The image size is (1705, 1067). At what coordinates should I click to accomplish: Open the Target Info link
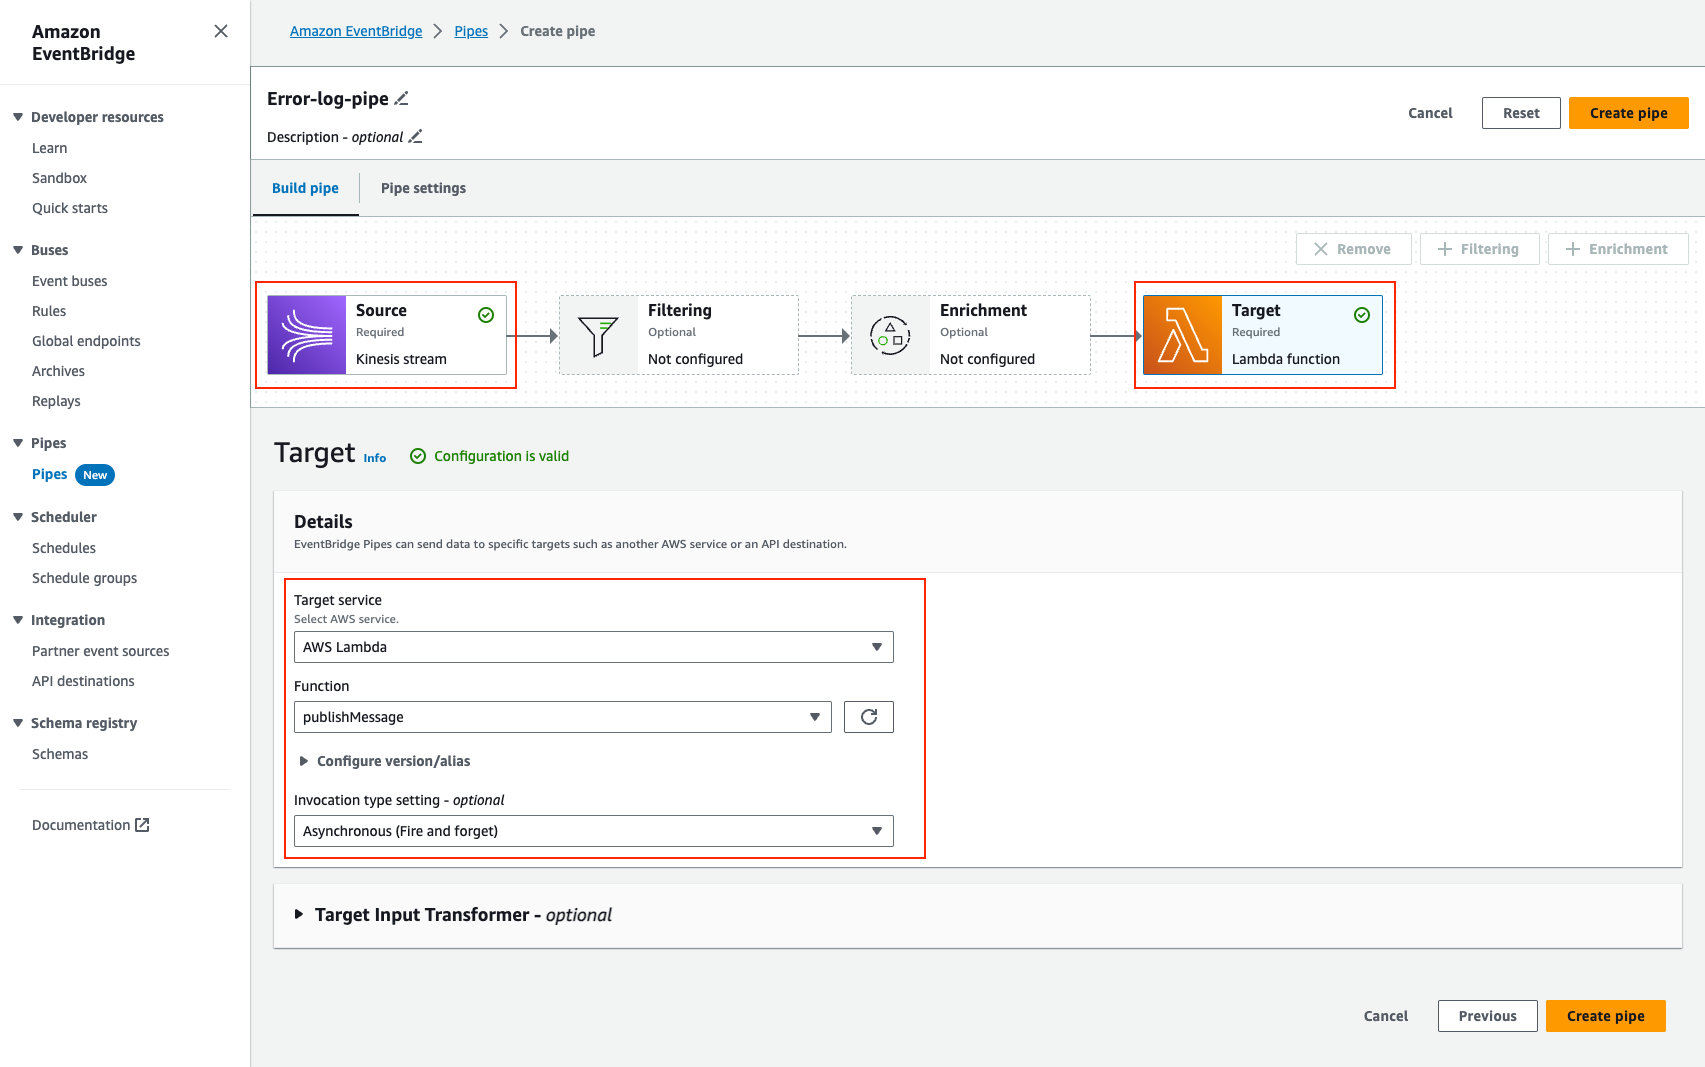pyautogui.click(x=375, y=458)
